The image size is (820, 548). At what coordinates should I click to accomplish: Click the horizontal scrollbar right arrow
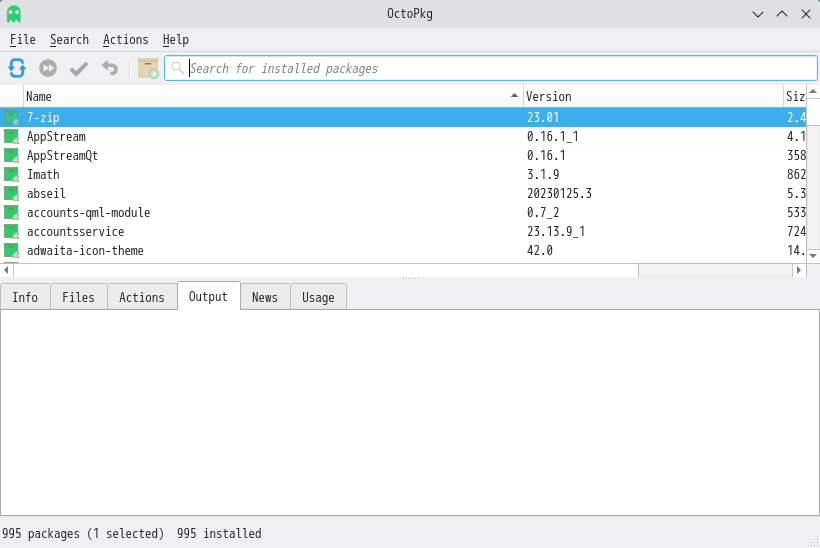click(799, 270)
